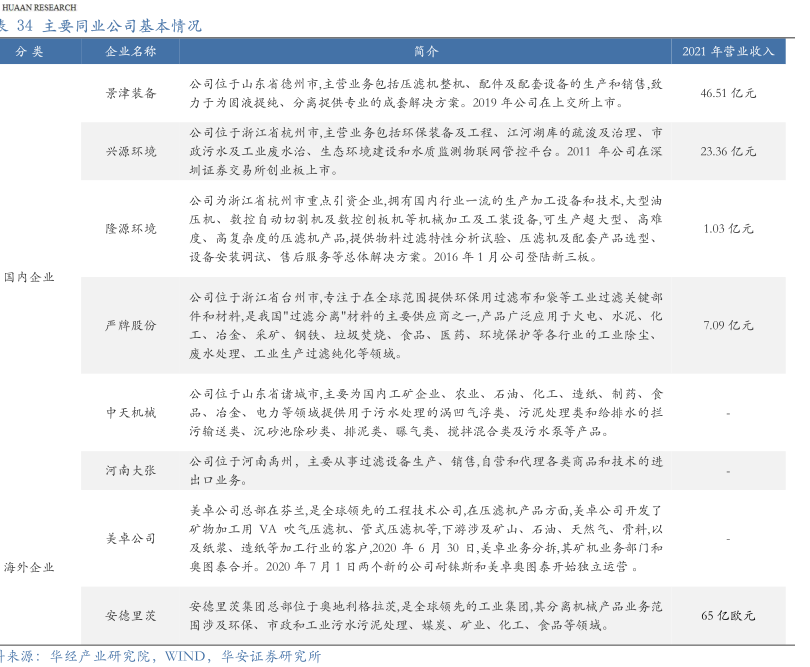810x667 pixels.
Task: Select the company name 兴源环境
Action: point(131,151)
